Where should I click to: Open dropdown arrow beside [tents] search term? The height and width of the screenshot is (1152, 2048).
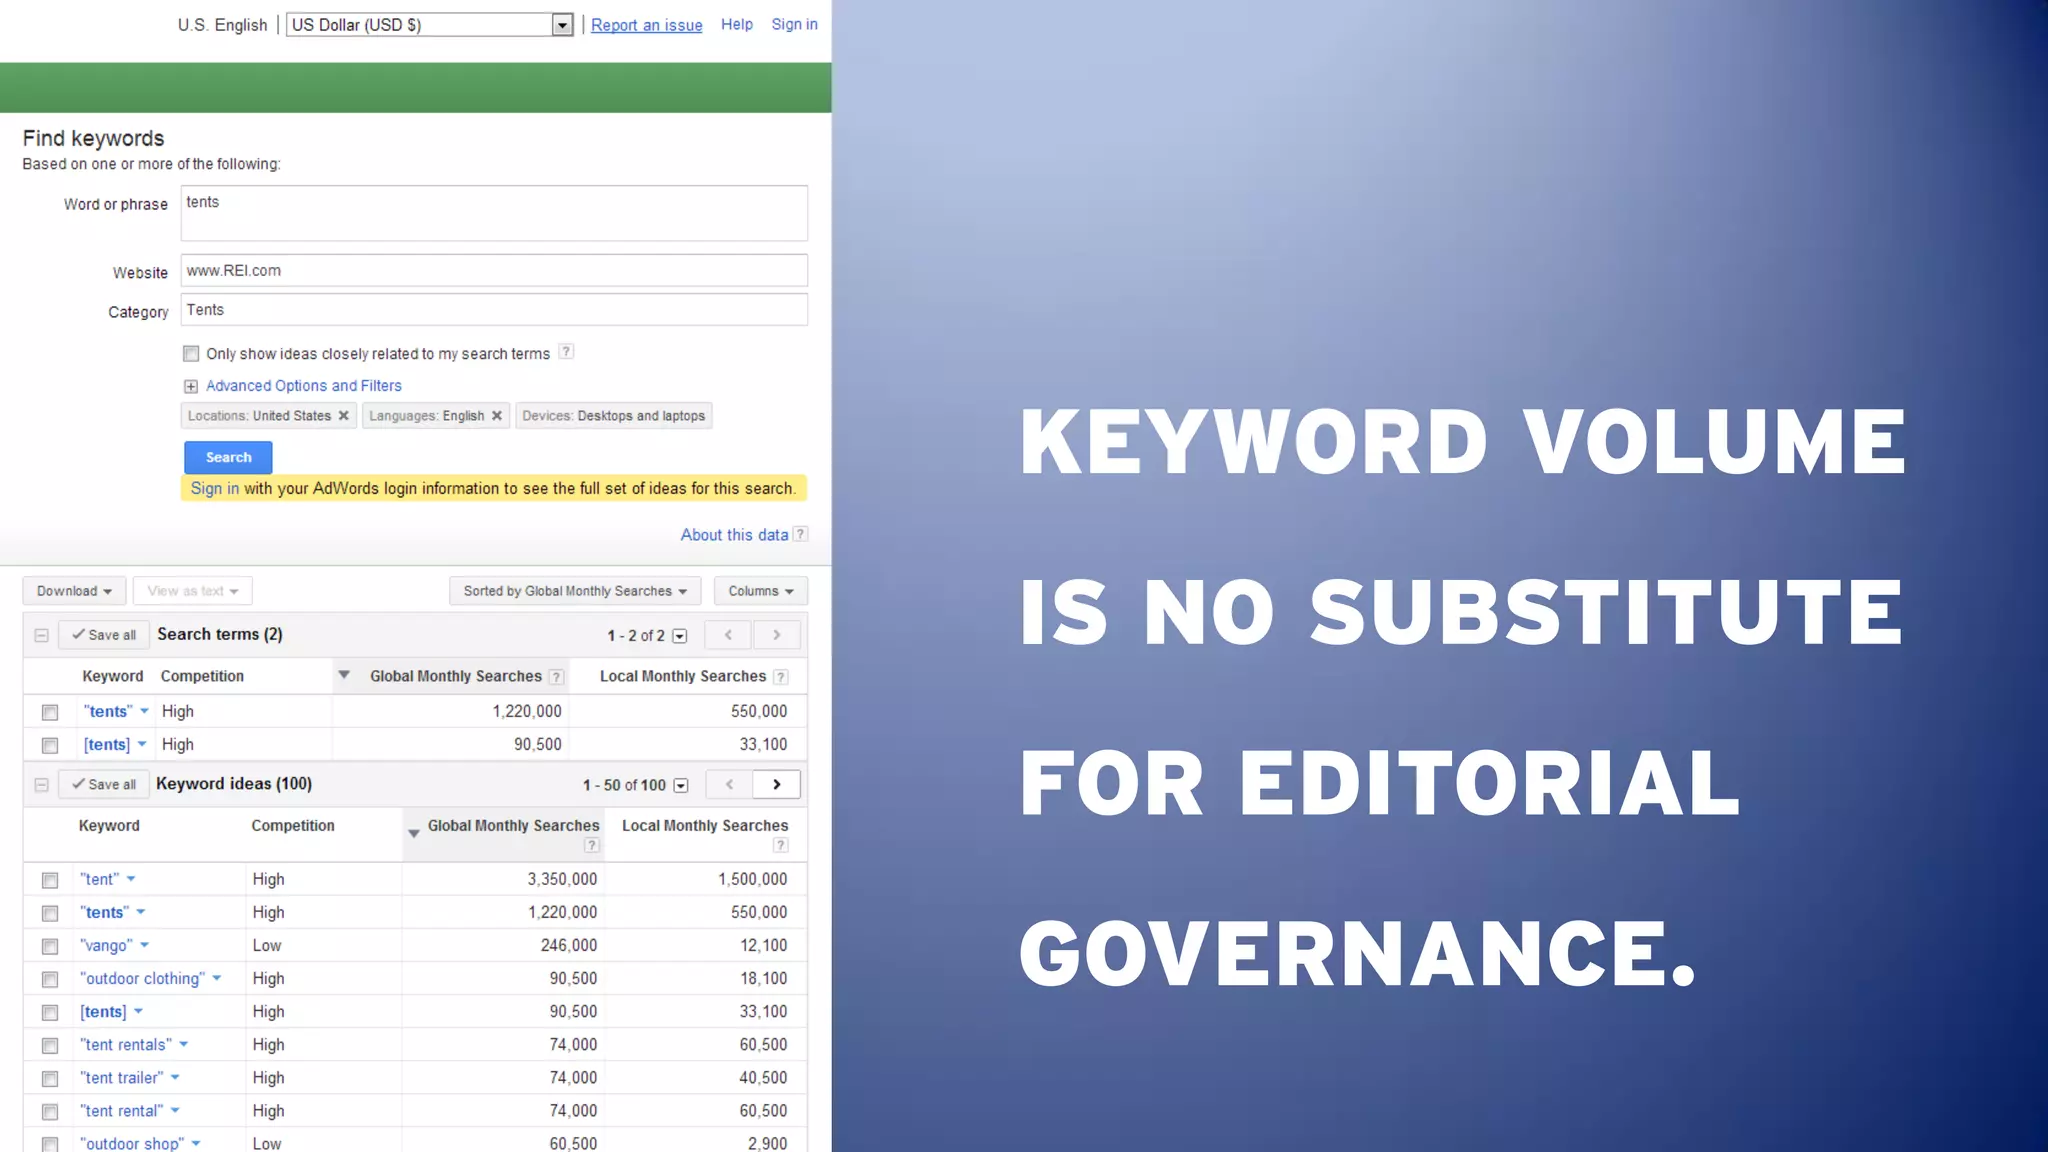pos(142,744)
